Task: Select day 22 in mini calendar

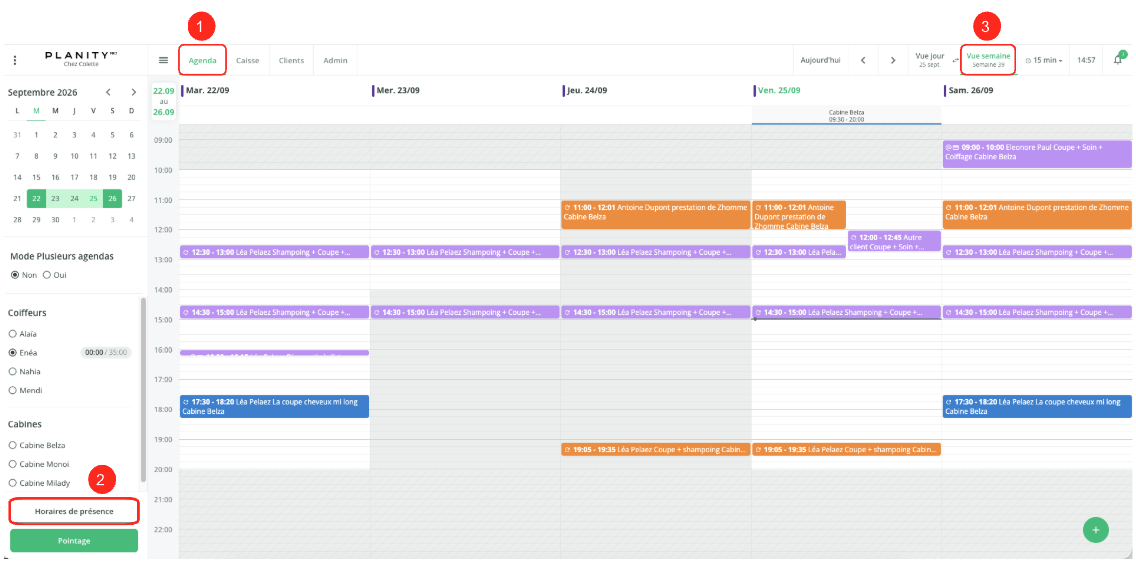Action: point(36,199)
